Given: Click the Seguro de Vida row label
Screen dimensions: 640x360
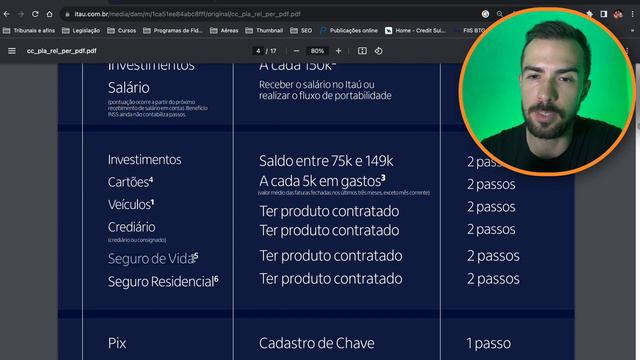Looking at the screenshot, I should pyautogui.click(x=153, y=258).
